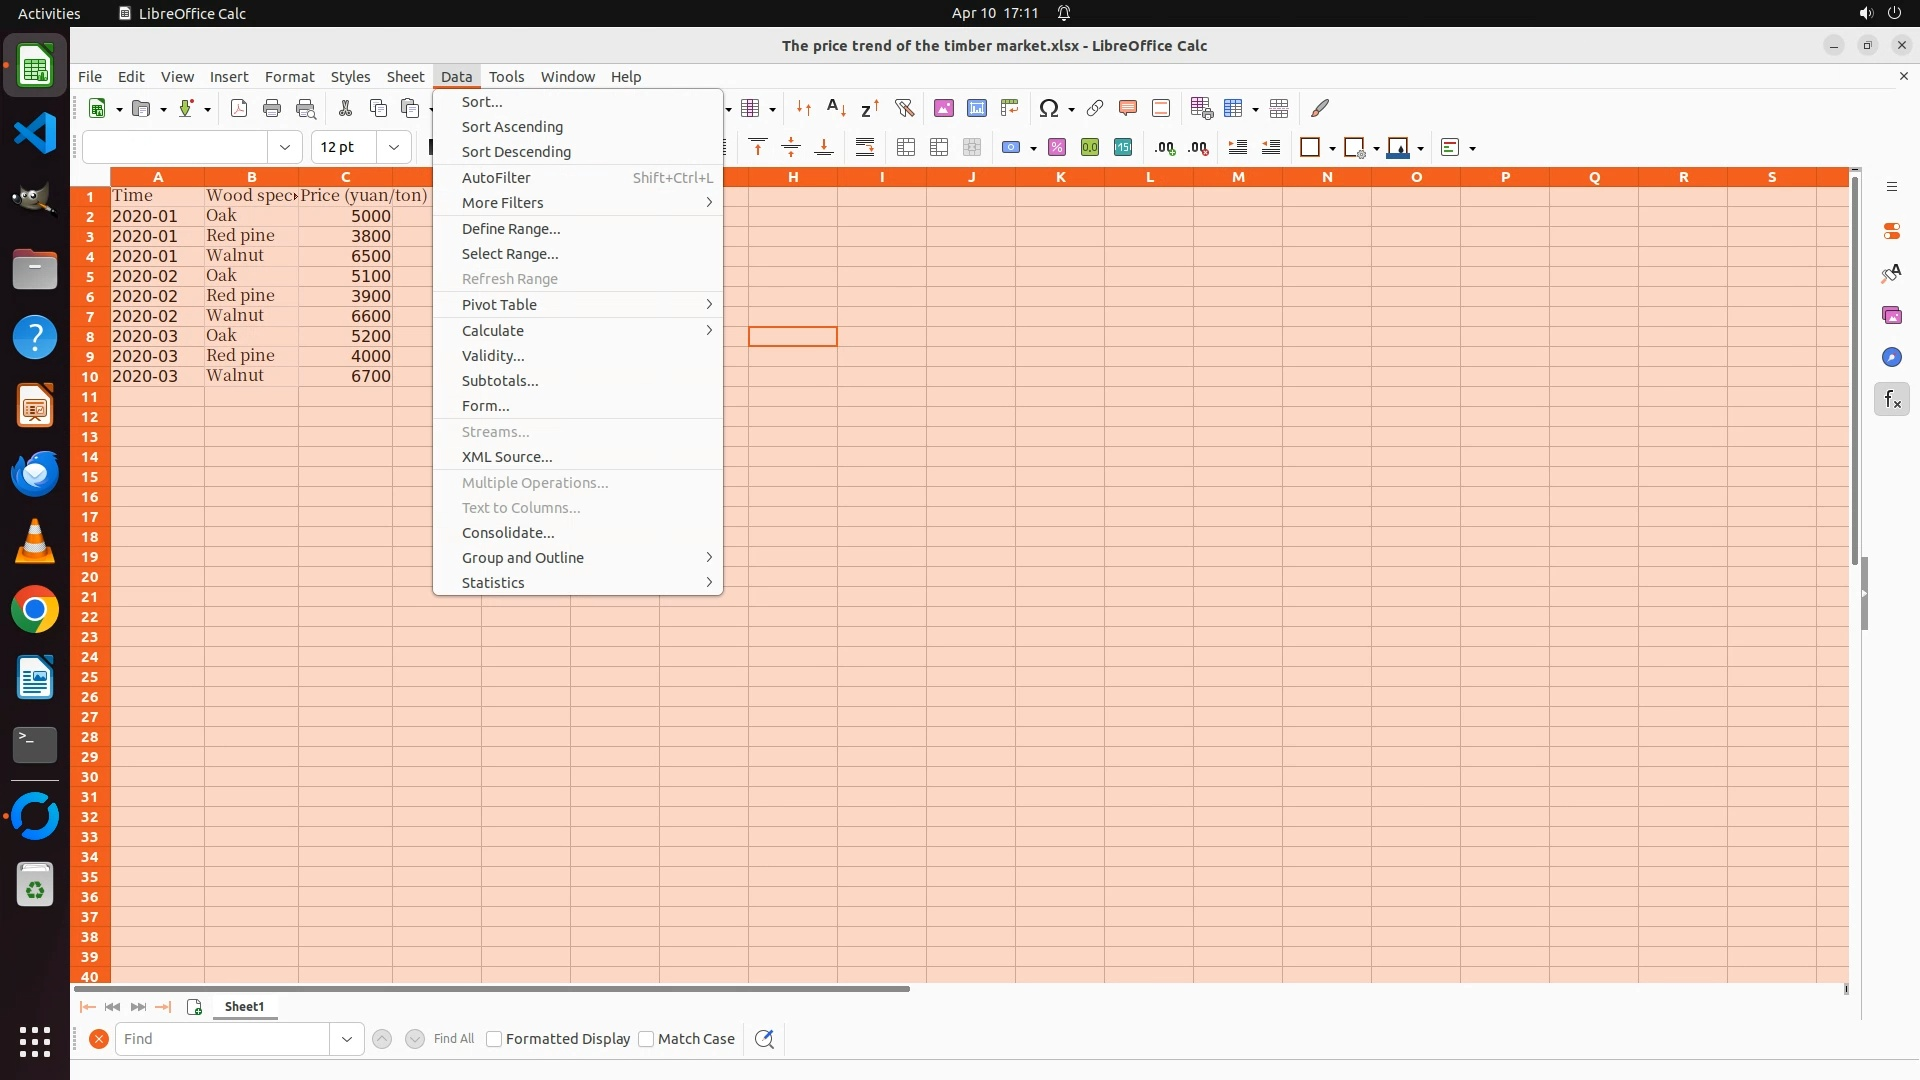
Task: Apply the background color swatch button
Action: coord(1399,148)
